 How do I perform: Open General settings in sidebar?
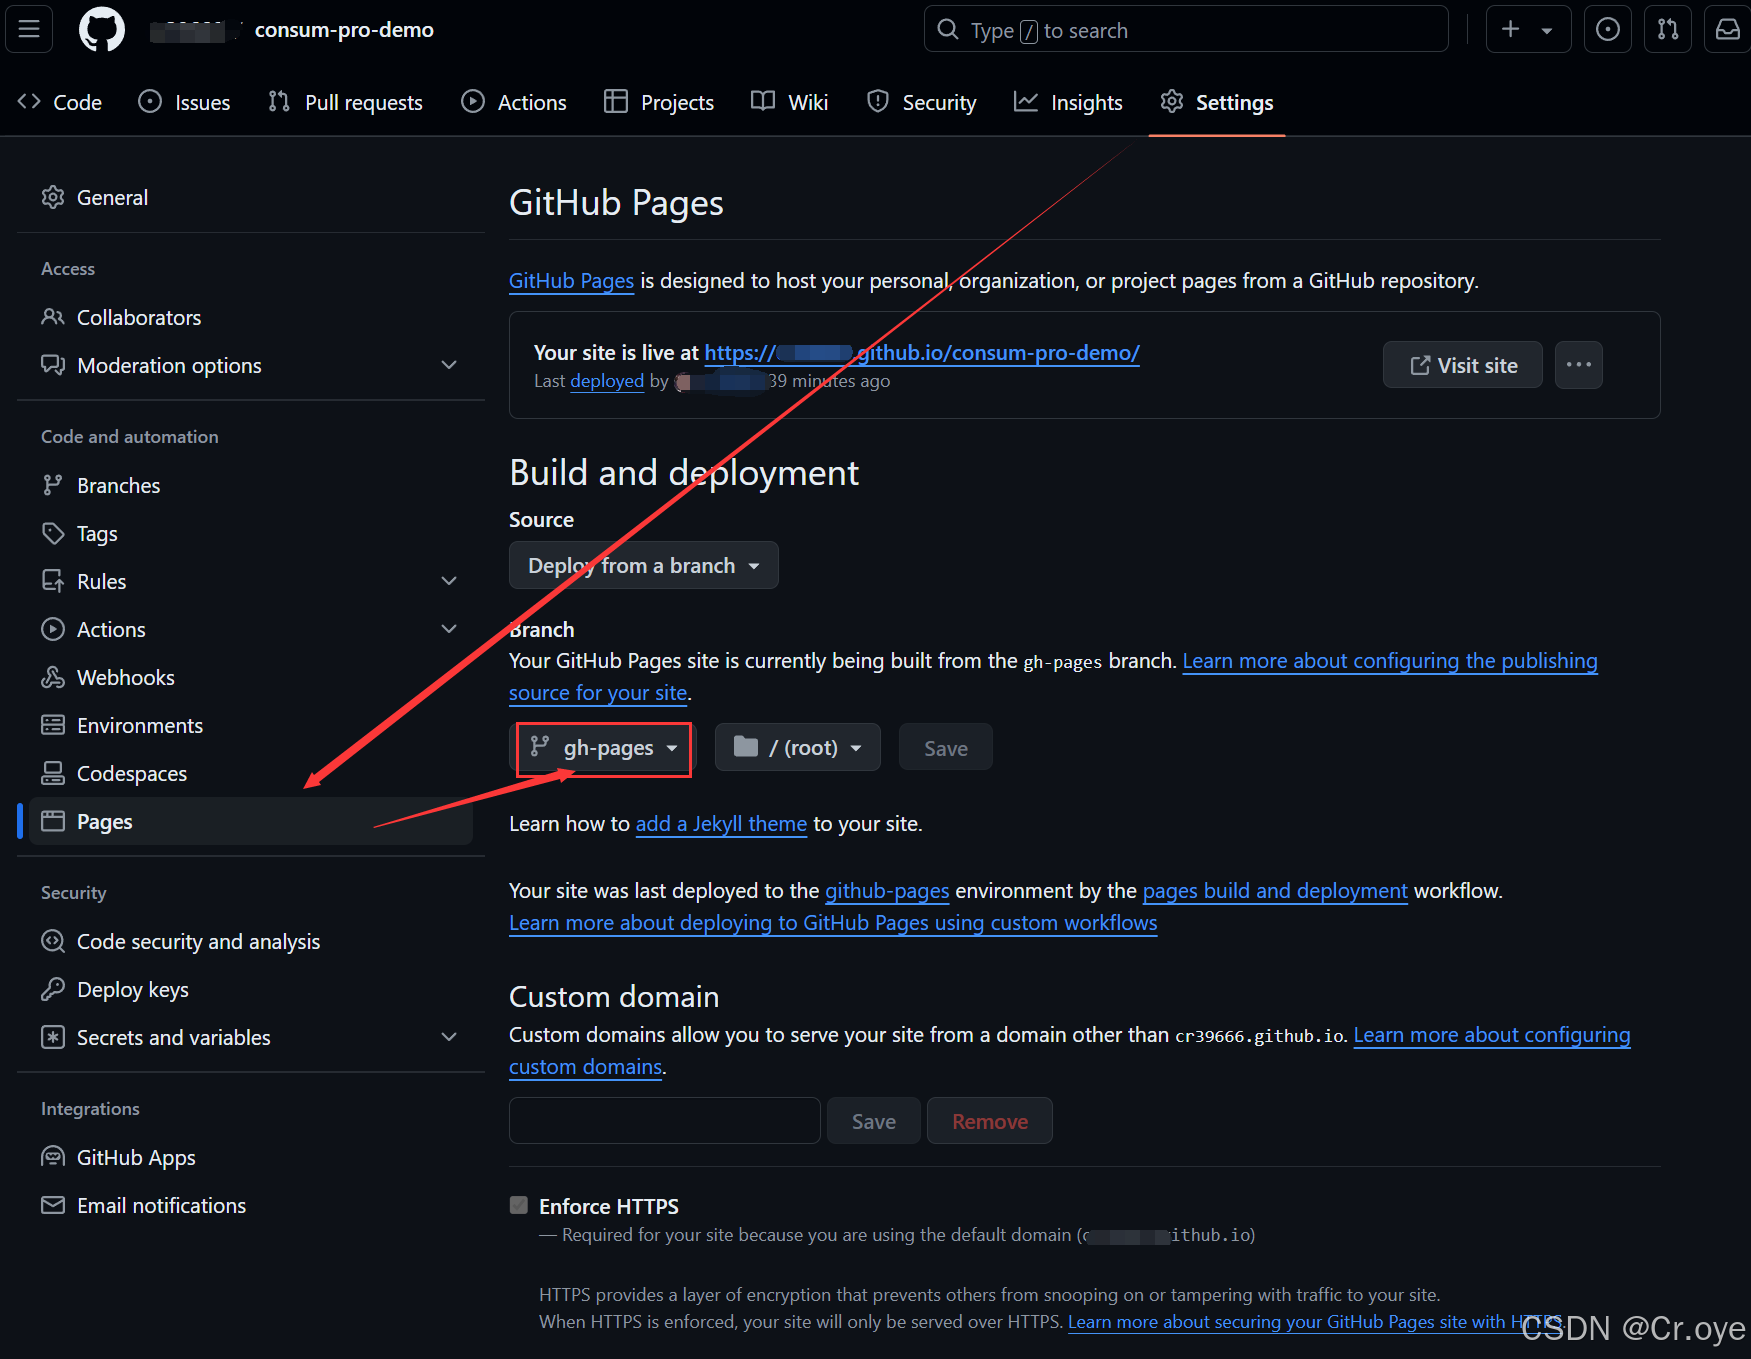pyautogui.click(x=250, y=198)
